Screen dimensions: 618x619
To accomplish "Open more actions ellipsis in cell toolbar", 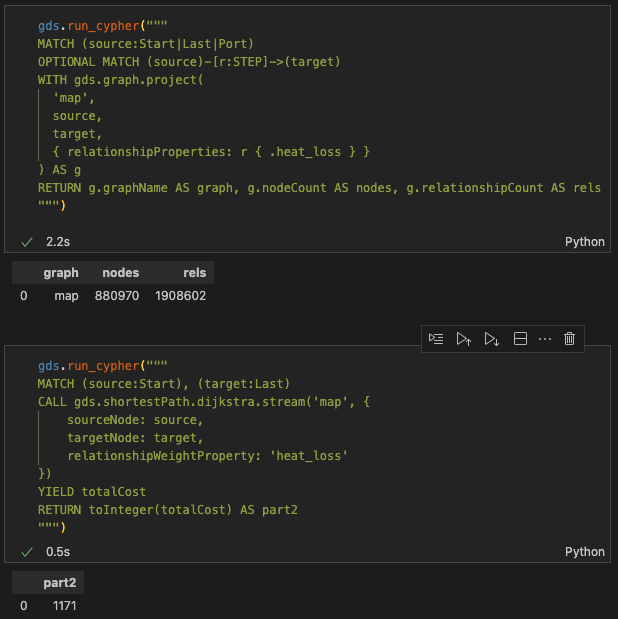I will pos(545,339).
